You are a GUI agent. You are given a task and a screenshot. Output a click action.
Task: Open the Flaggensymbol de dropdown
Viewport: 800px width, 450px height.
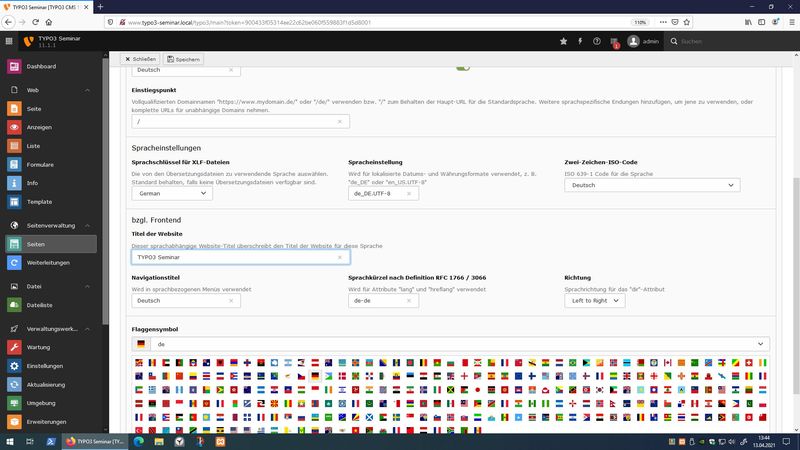pyautogui.click(x=460, y=344)
